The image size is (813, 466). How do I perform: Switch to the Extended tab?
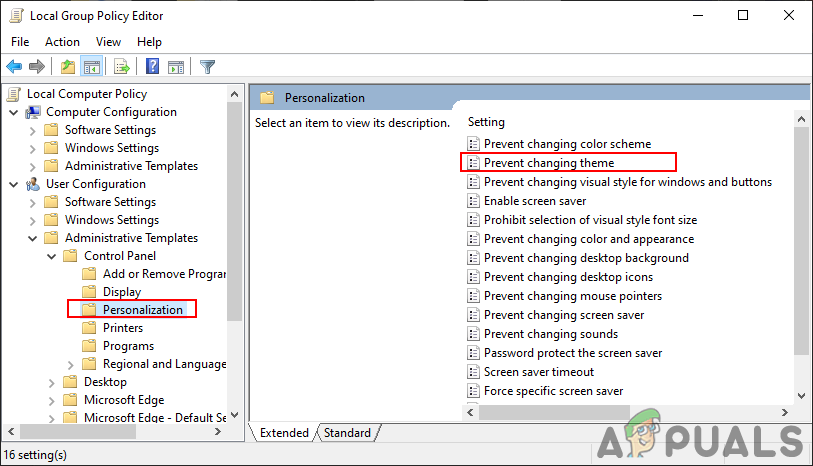click(x=284, y=433)
